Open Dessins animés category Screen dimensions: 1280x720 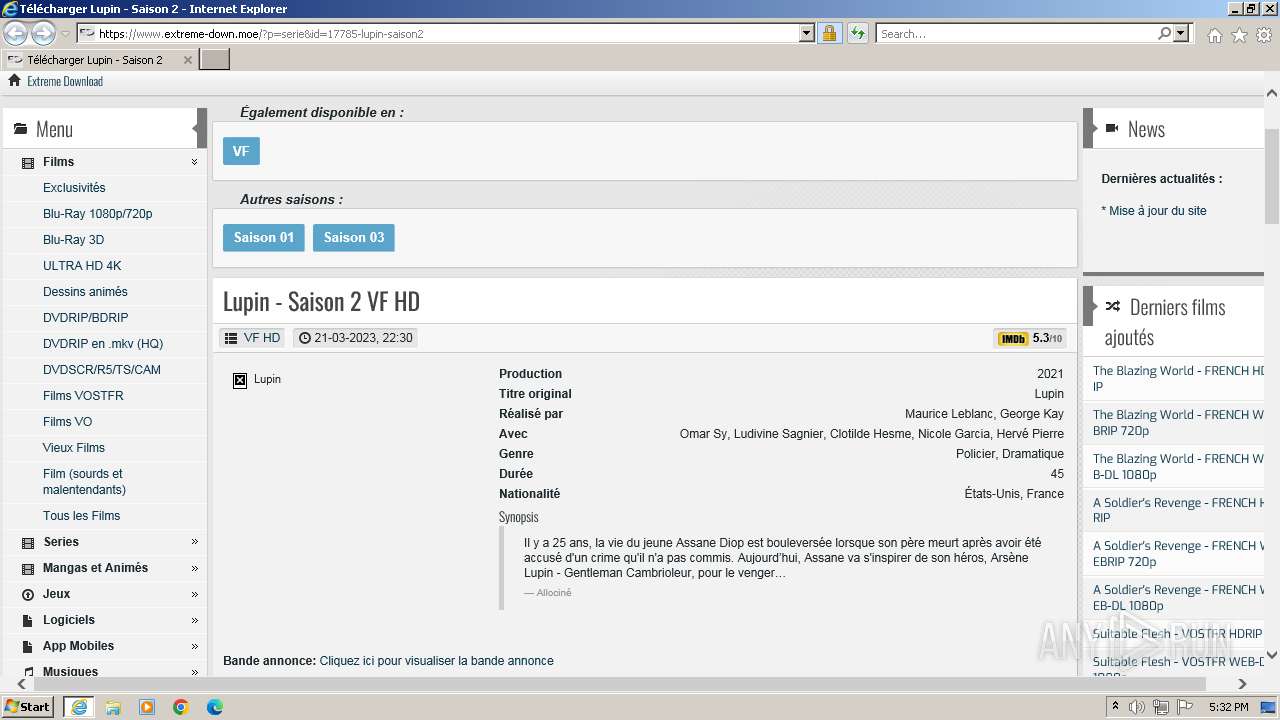click(85, 292)
